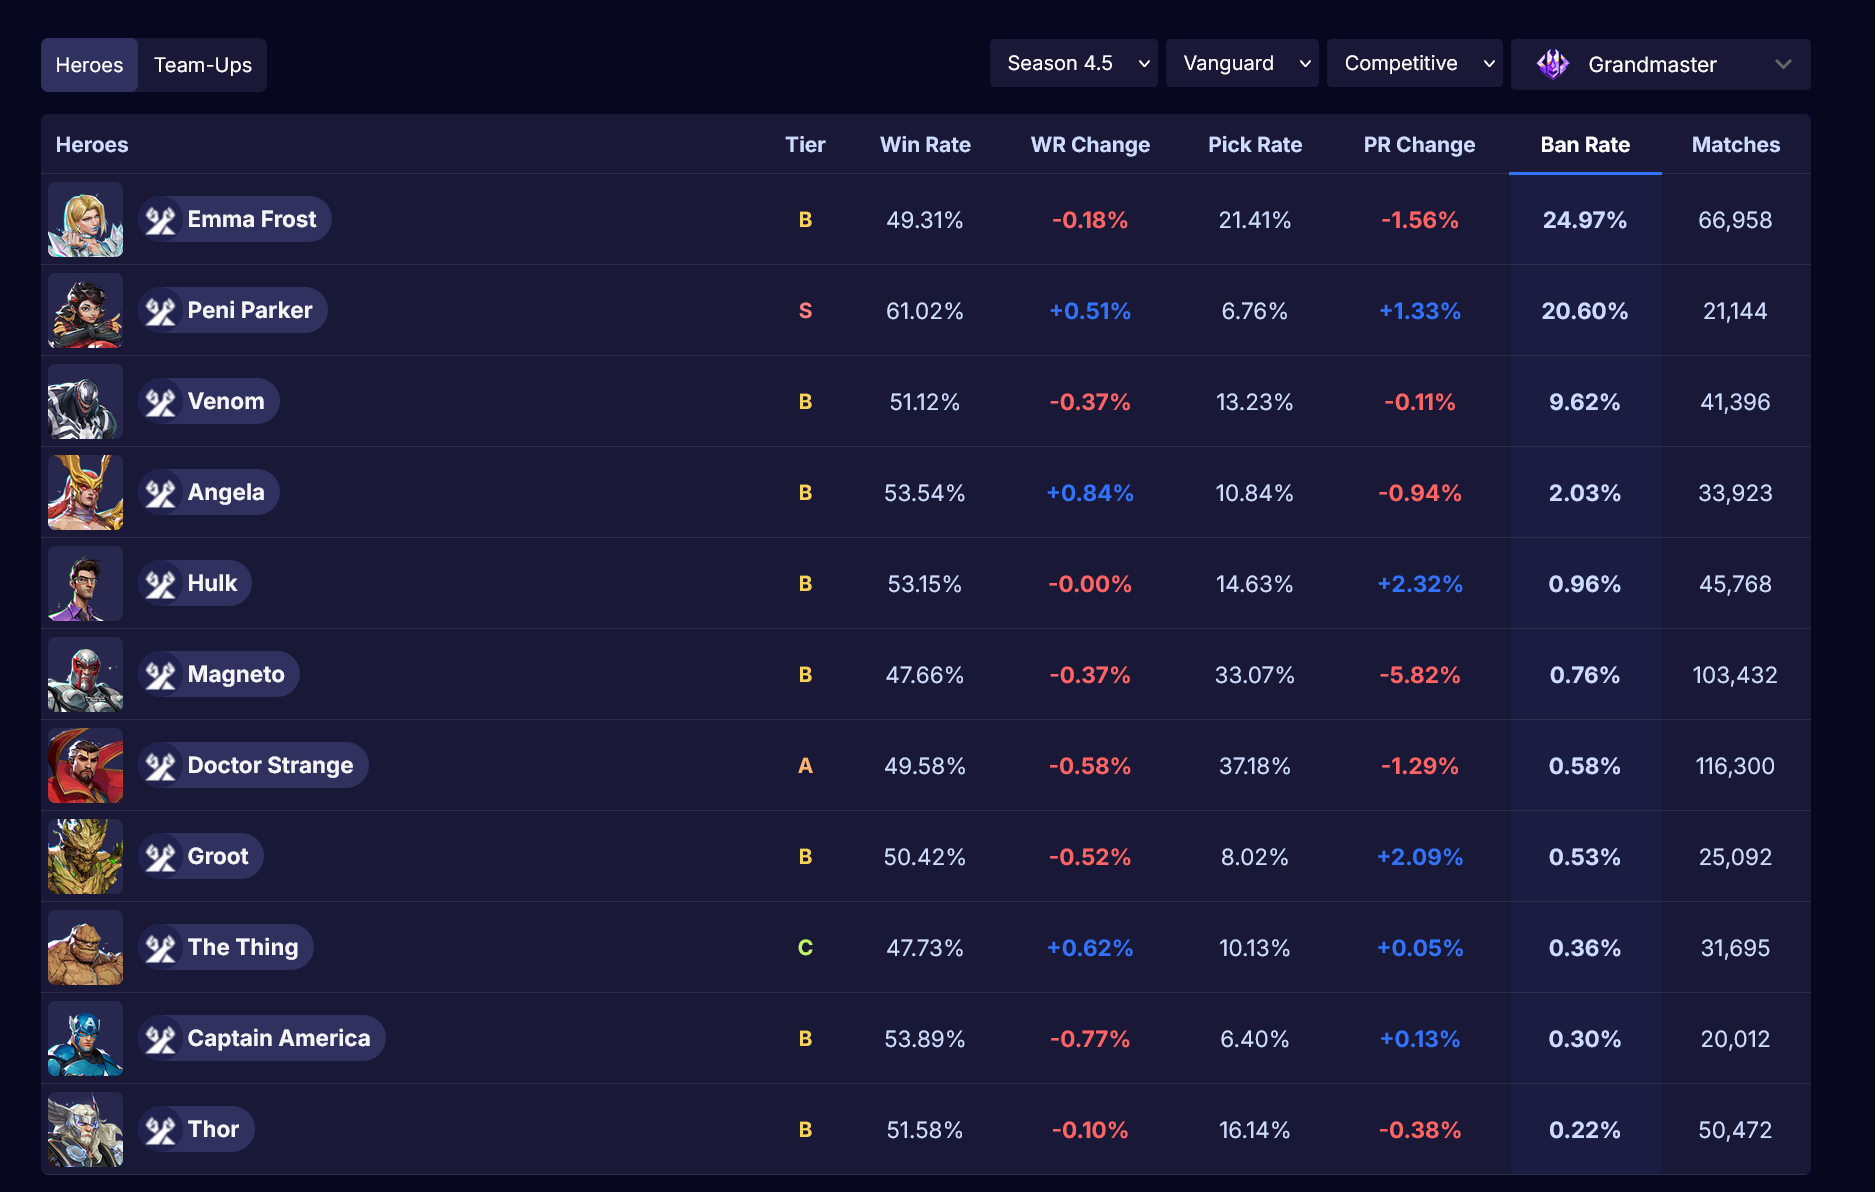
Task: Select Angela's hero portrait
Action: pos(86,493)
